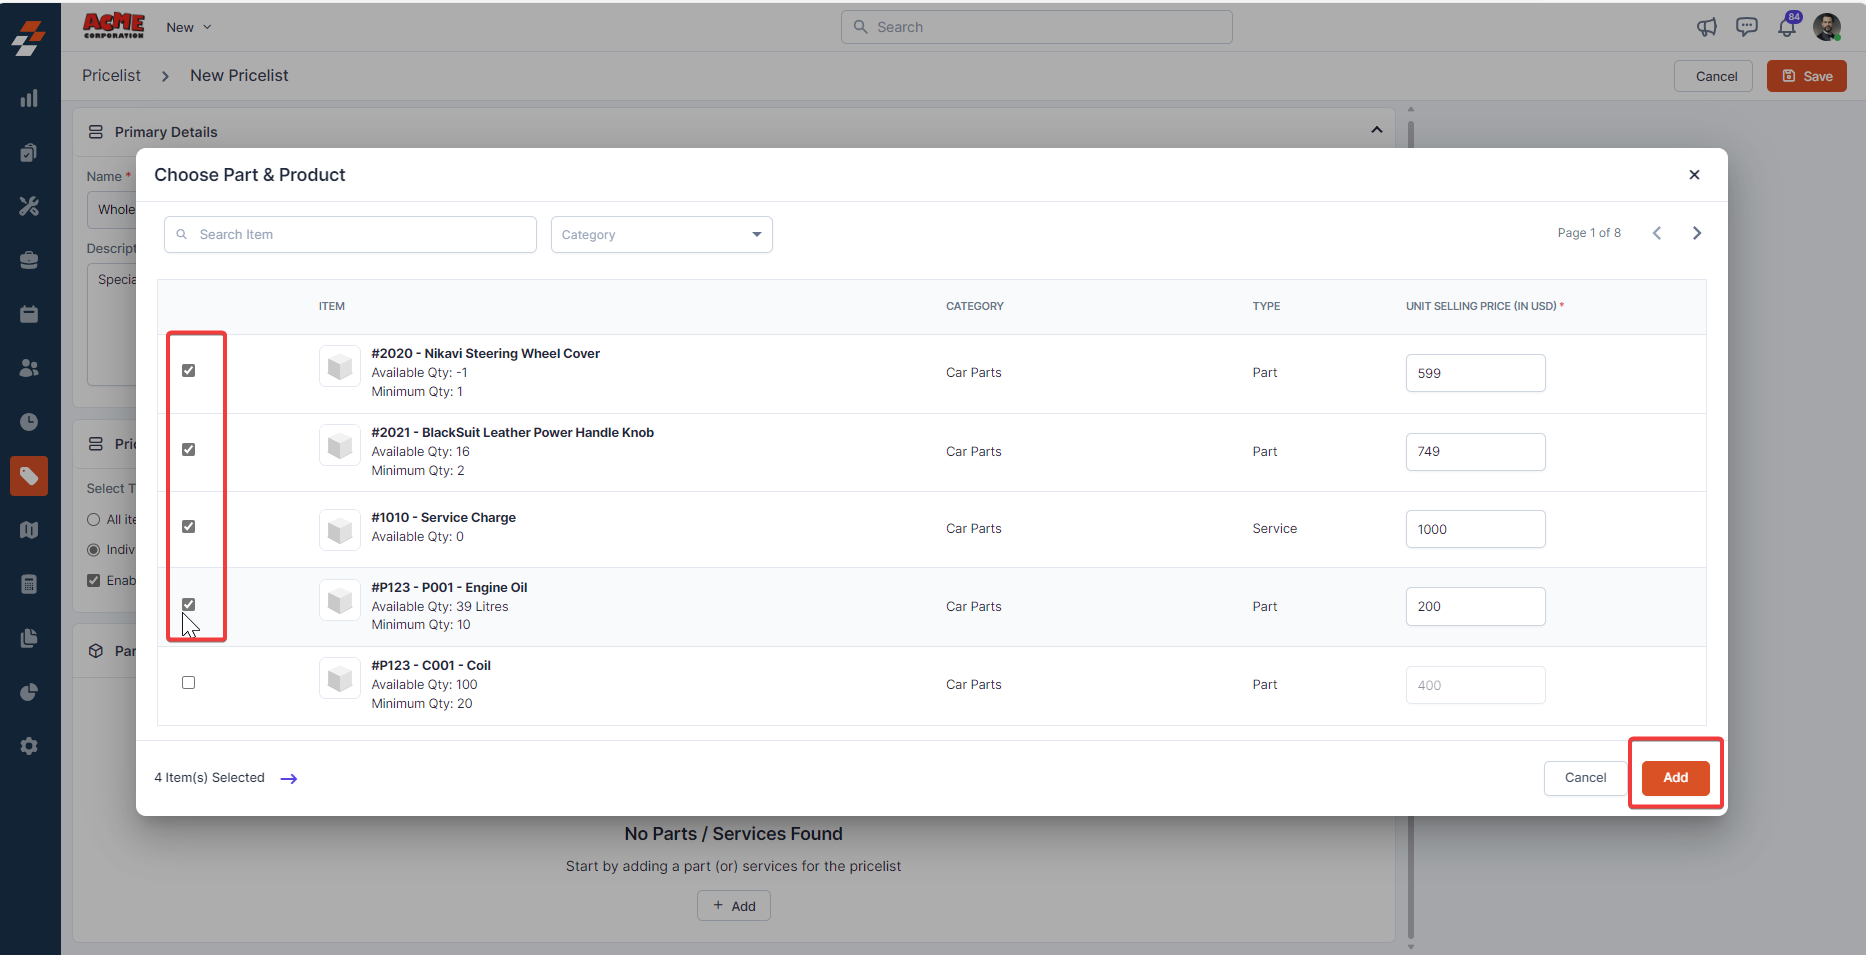Image resolution: width=1866 pixels, height=955 pixels.
Task: Check the P123 - C001 - Coil checkbox
Action: tap(189, 683)
